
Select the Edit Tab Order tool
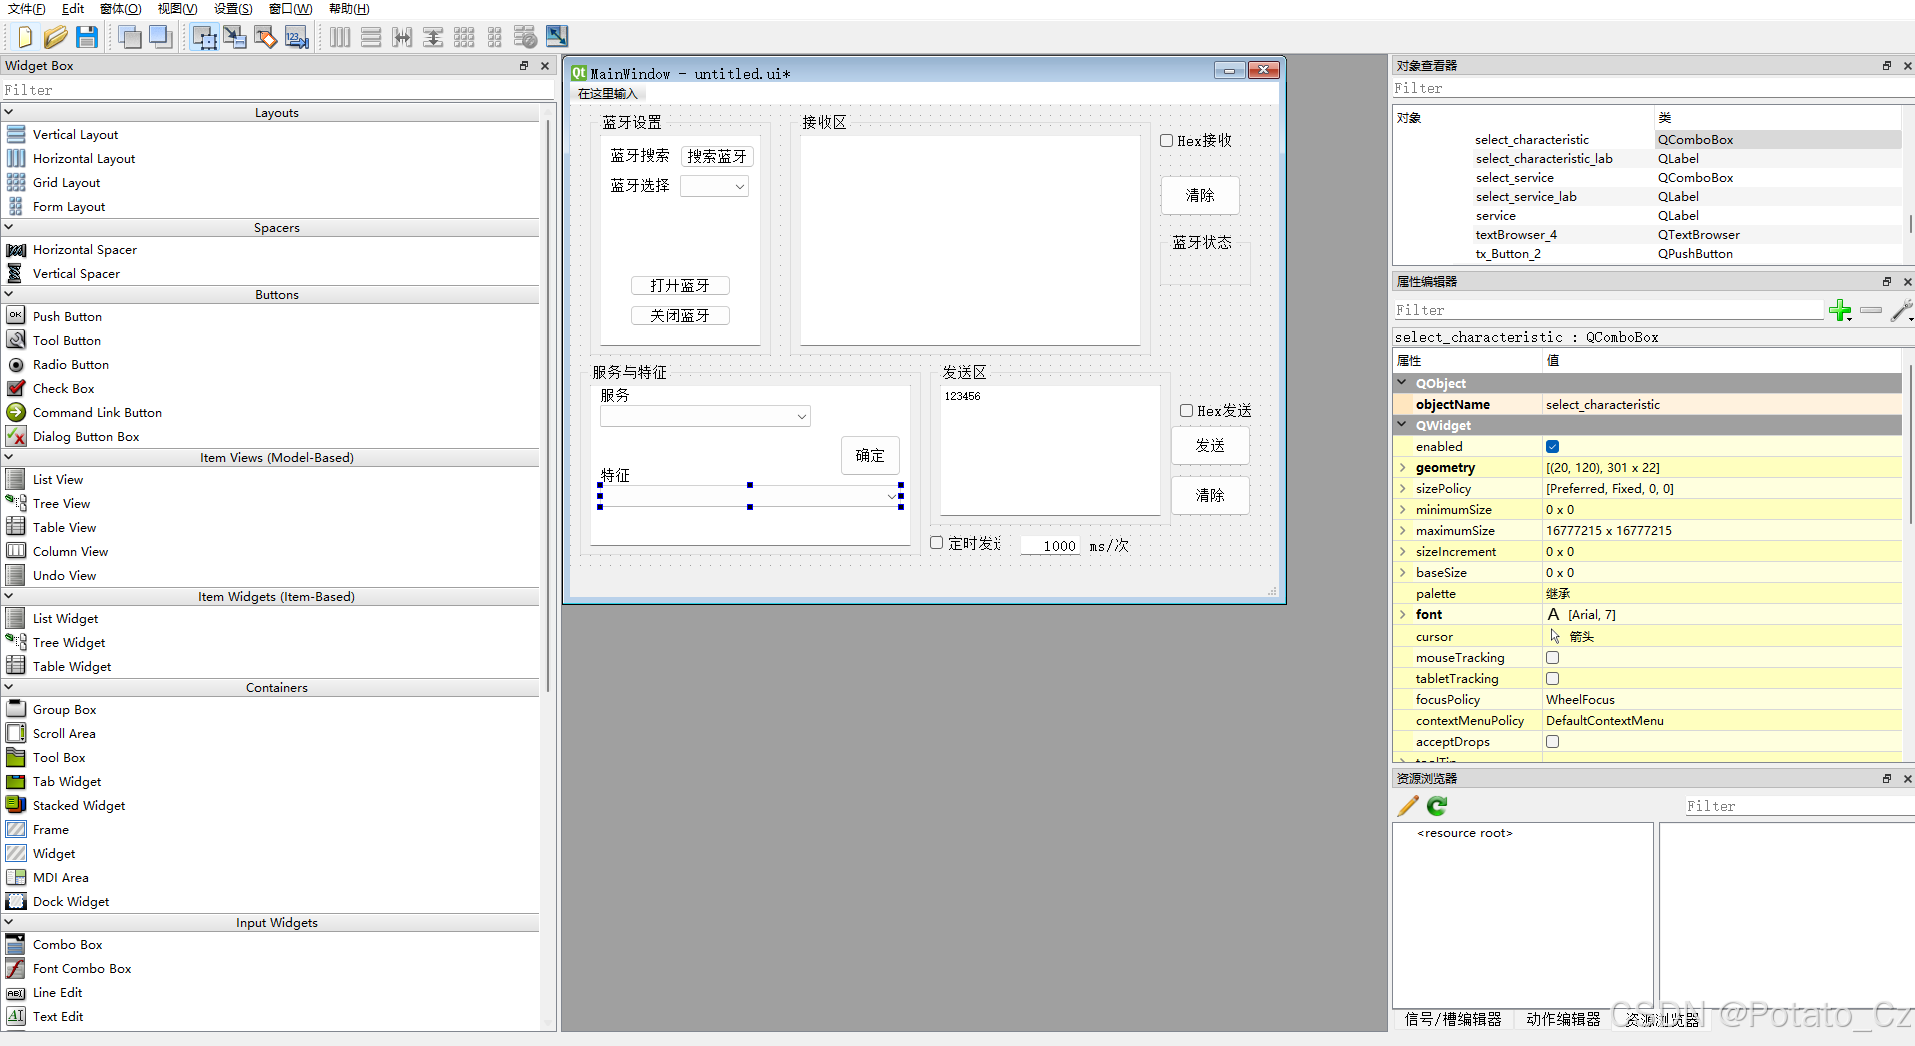pos(296,37)
